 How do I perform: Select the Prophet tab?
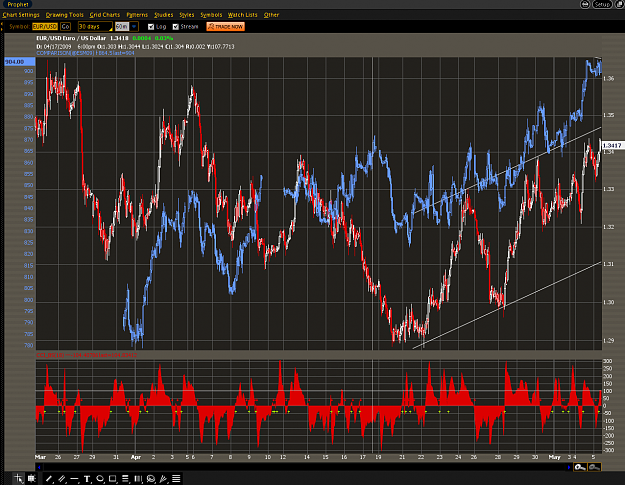18,4
